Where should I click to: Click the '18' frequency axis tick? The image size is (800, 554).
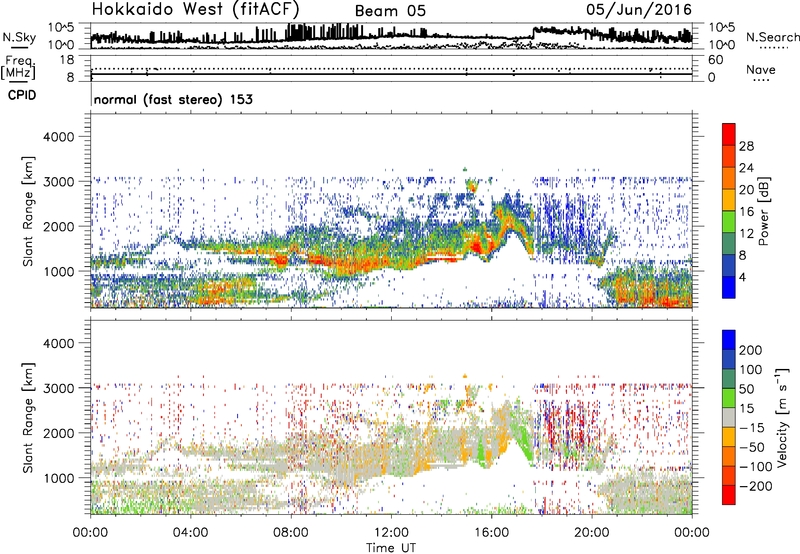pos(67,60)
